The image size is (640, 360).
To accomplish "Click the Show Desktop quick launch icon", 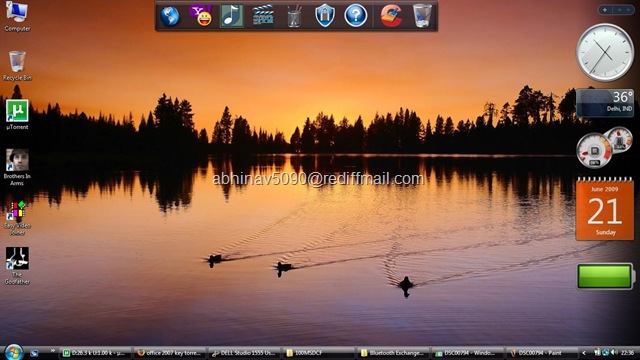I will (x=34, y=353).
